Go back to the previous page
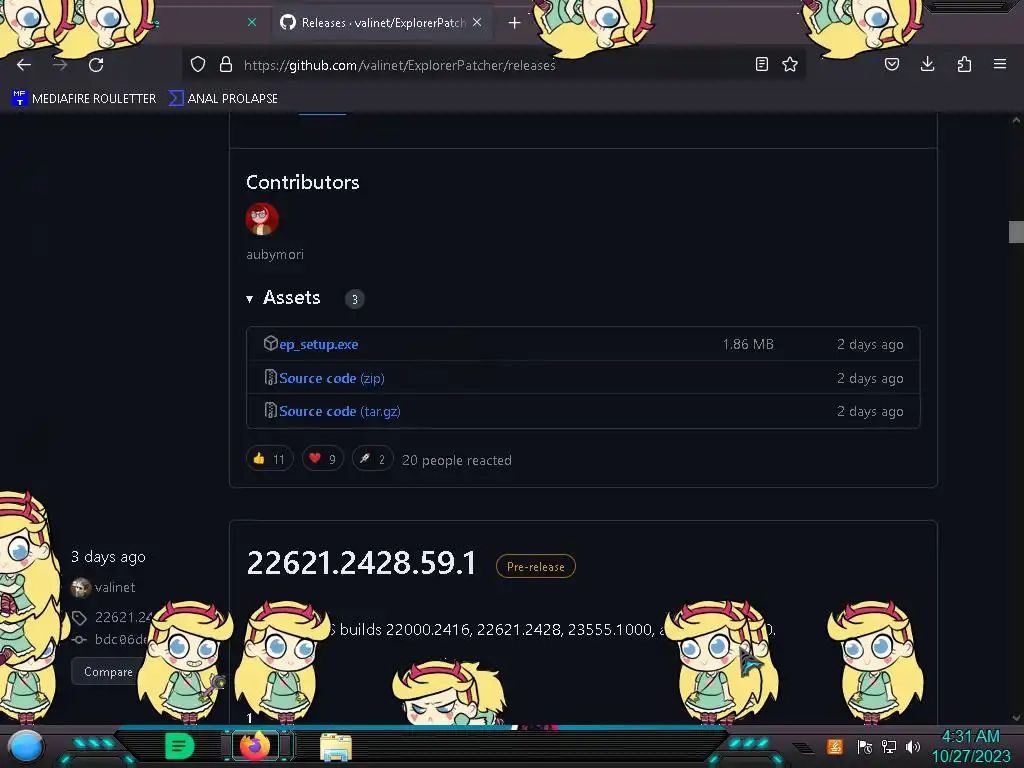The width and height of the screenshot is (1024, 768). pos(24,65)
